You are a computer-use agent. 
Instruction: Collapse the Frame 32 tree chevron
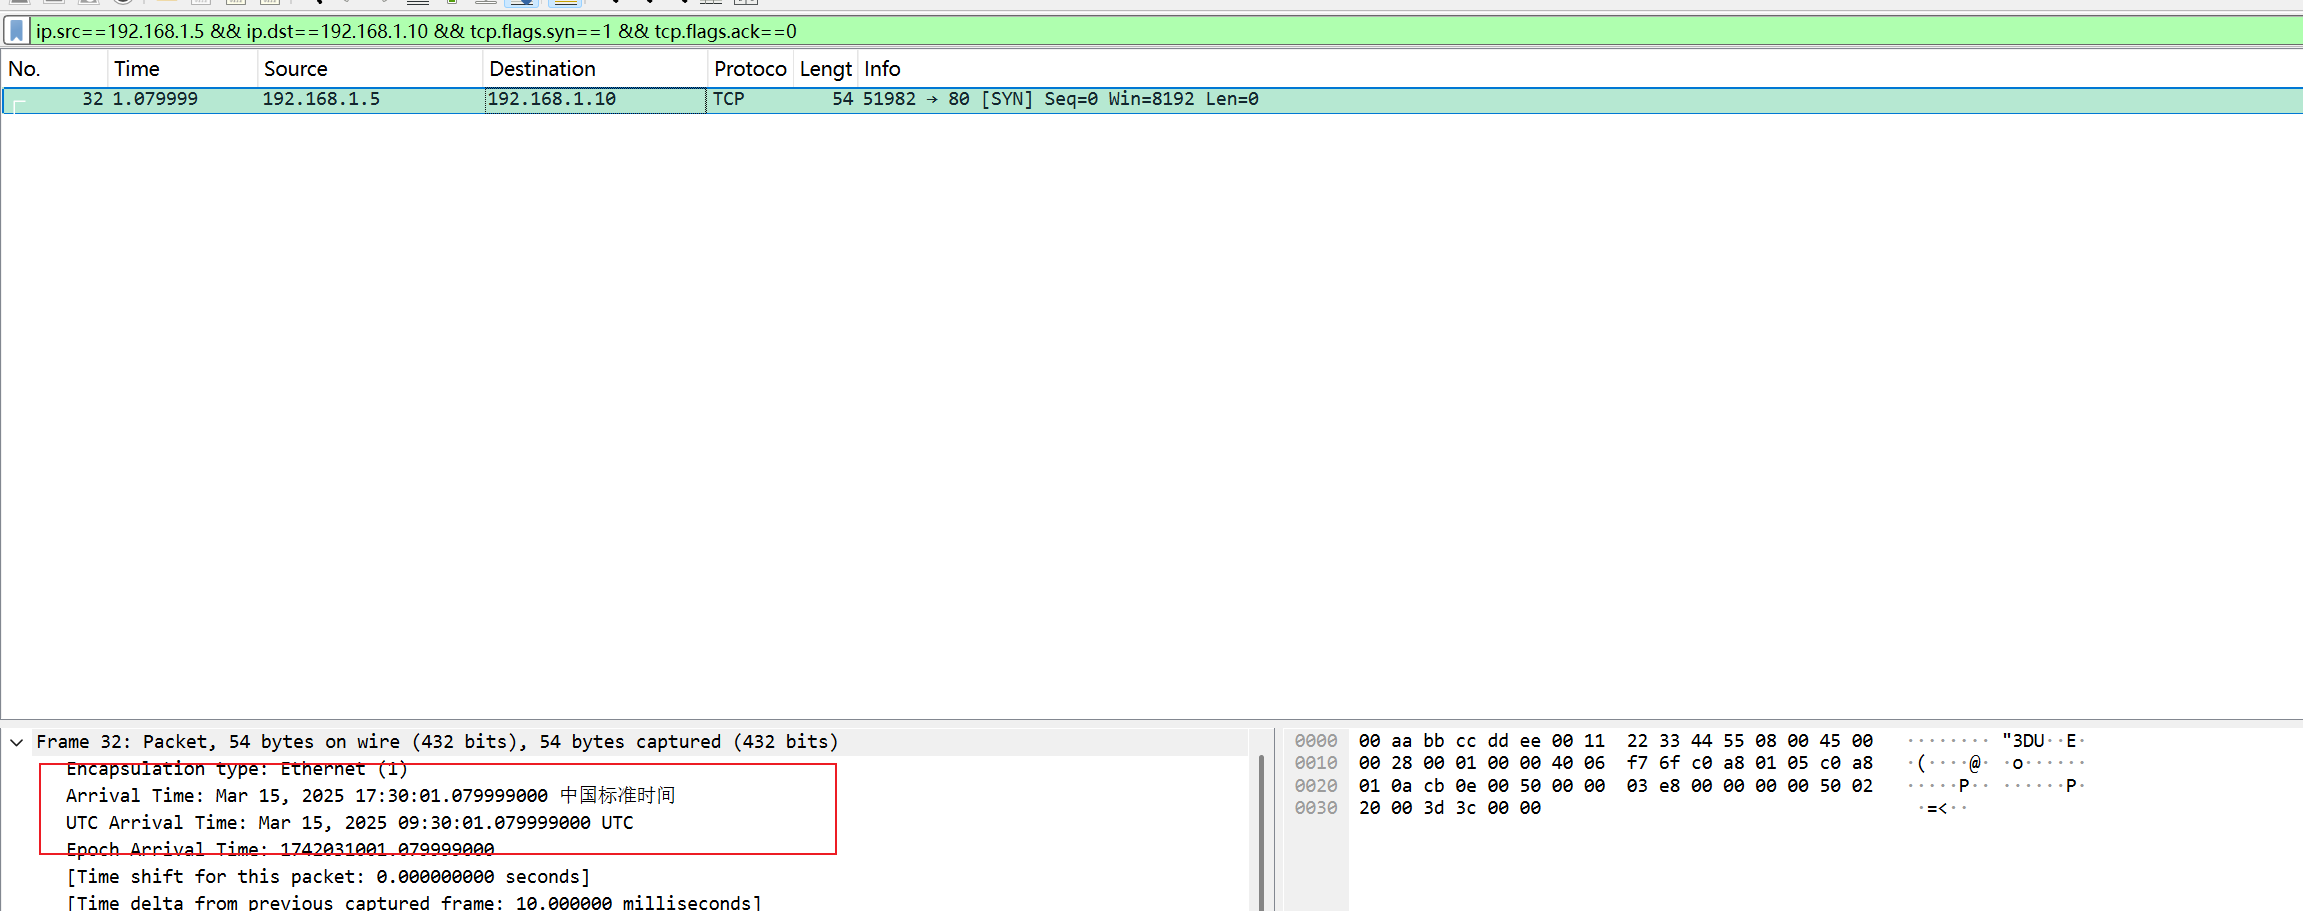coord(17,742)
